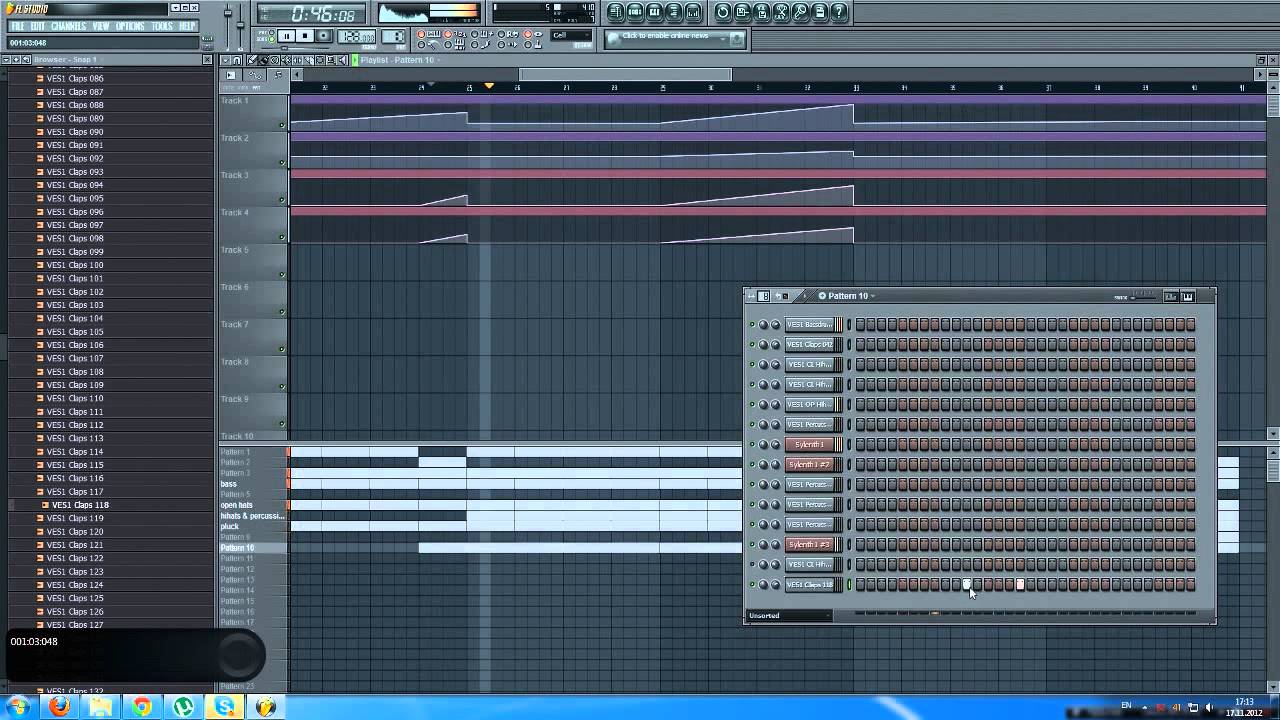Open the Cell snap dropdown in toolbar
This screenshot has height=720, width=1280.
572,36
